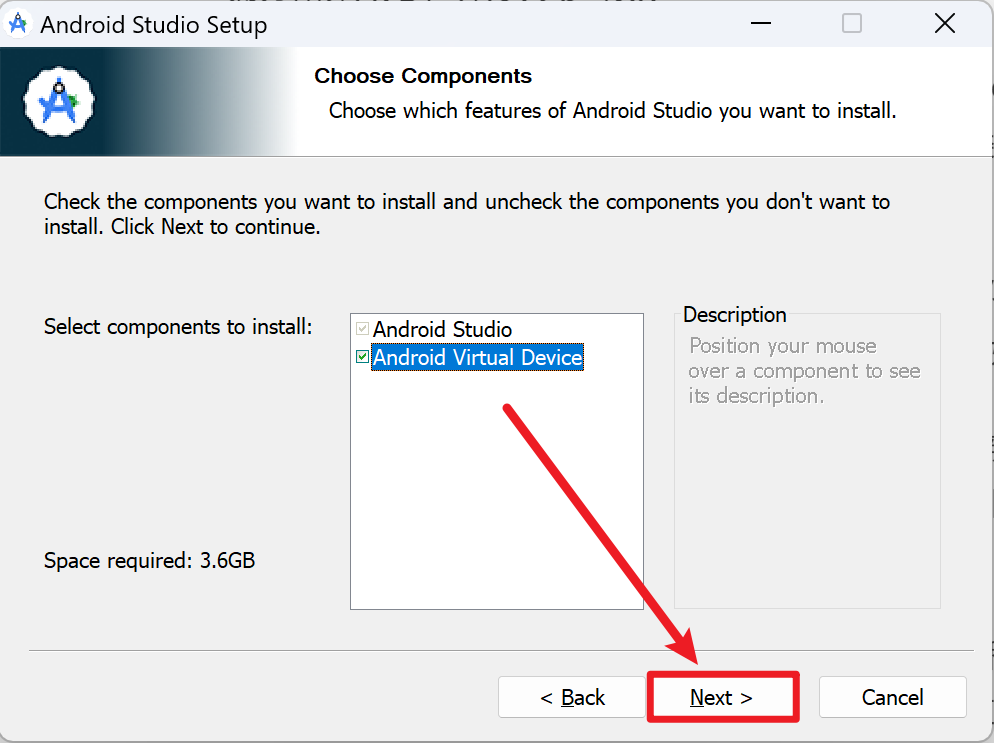The image size is (994, 743).
Task: Click the Description panel title text
Action: pos(734,315)
